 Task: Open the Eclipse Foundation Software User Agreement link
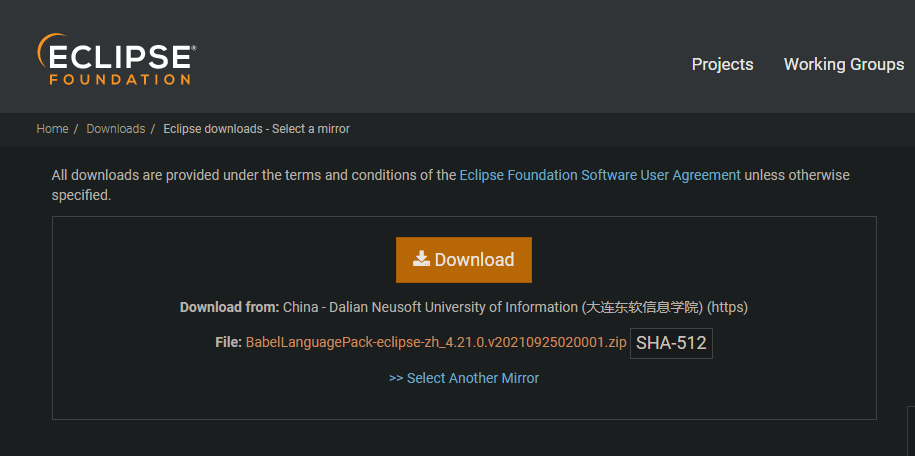pos(600,175)
